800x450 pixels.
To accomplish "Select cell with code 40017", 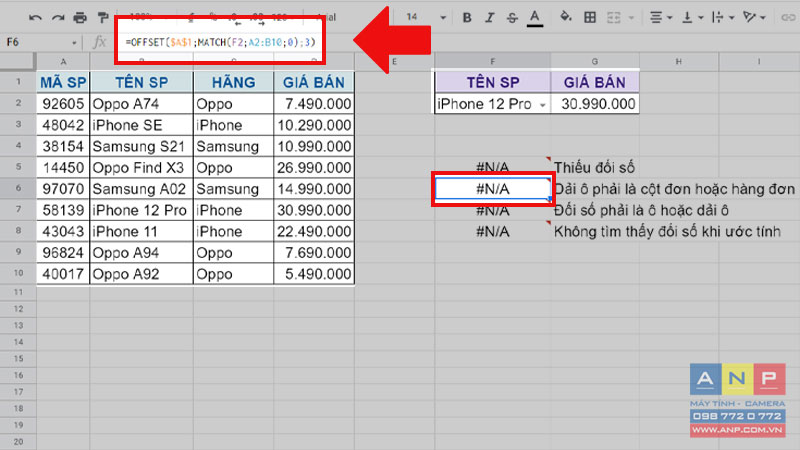I will click(x=63, y=274).
